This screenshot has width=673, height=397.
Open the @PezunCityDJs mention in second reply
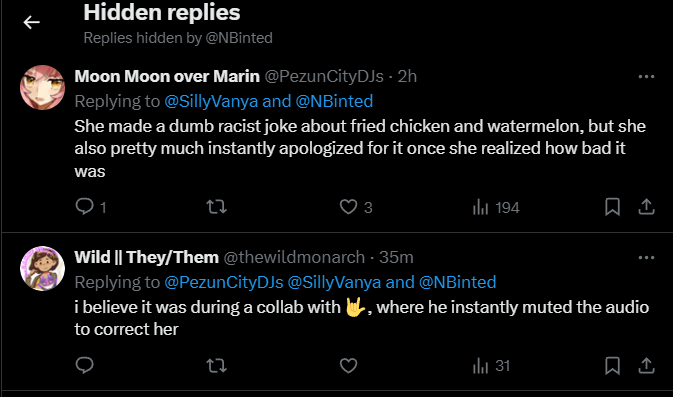click(x=224, y=282)
